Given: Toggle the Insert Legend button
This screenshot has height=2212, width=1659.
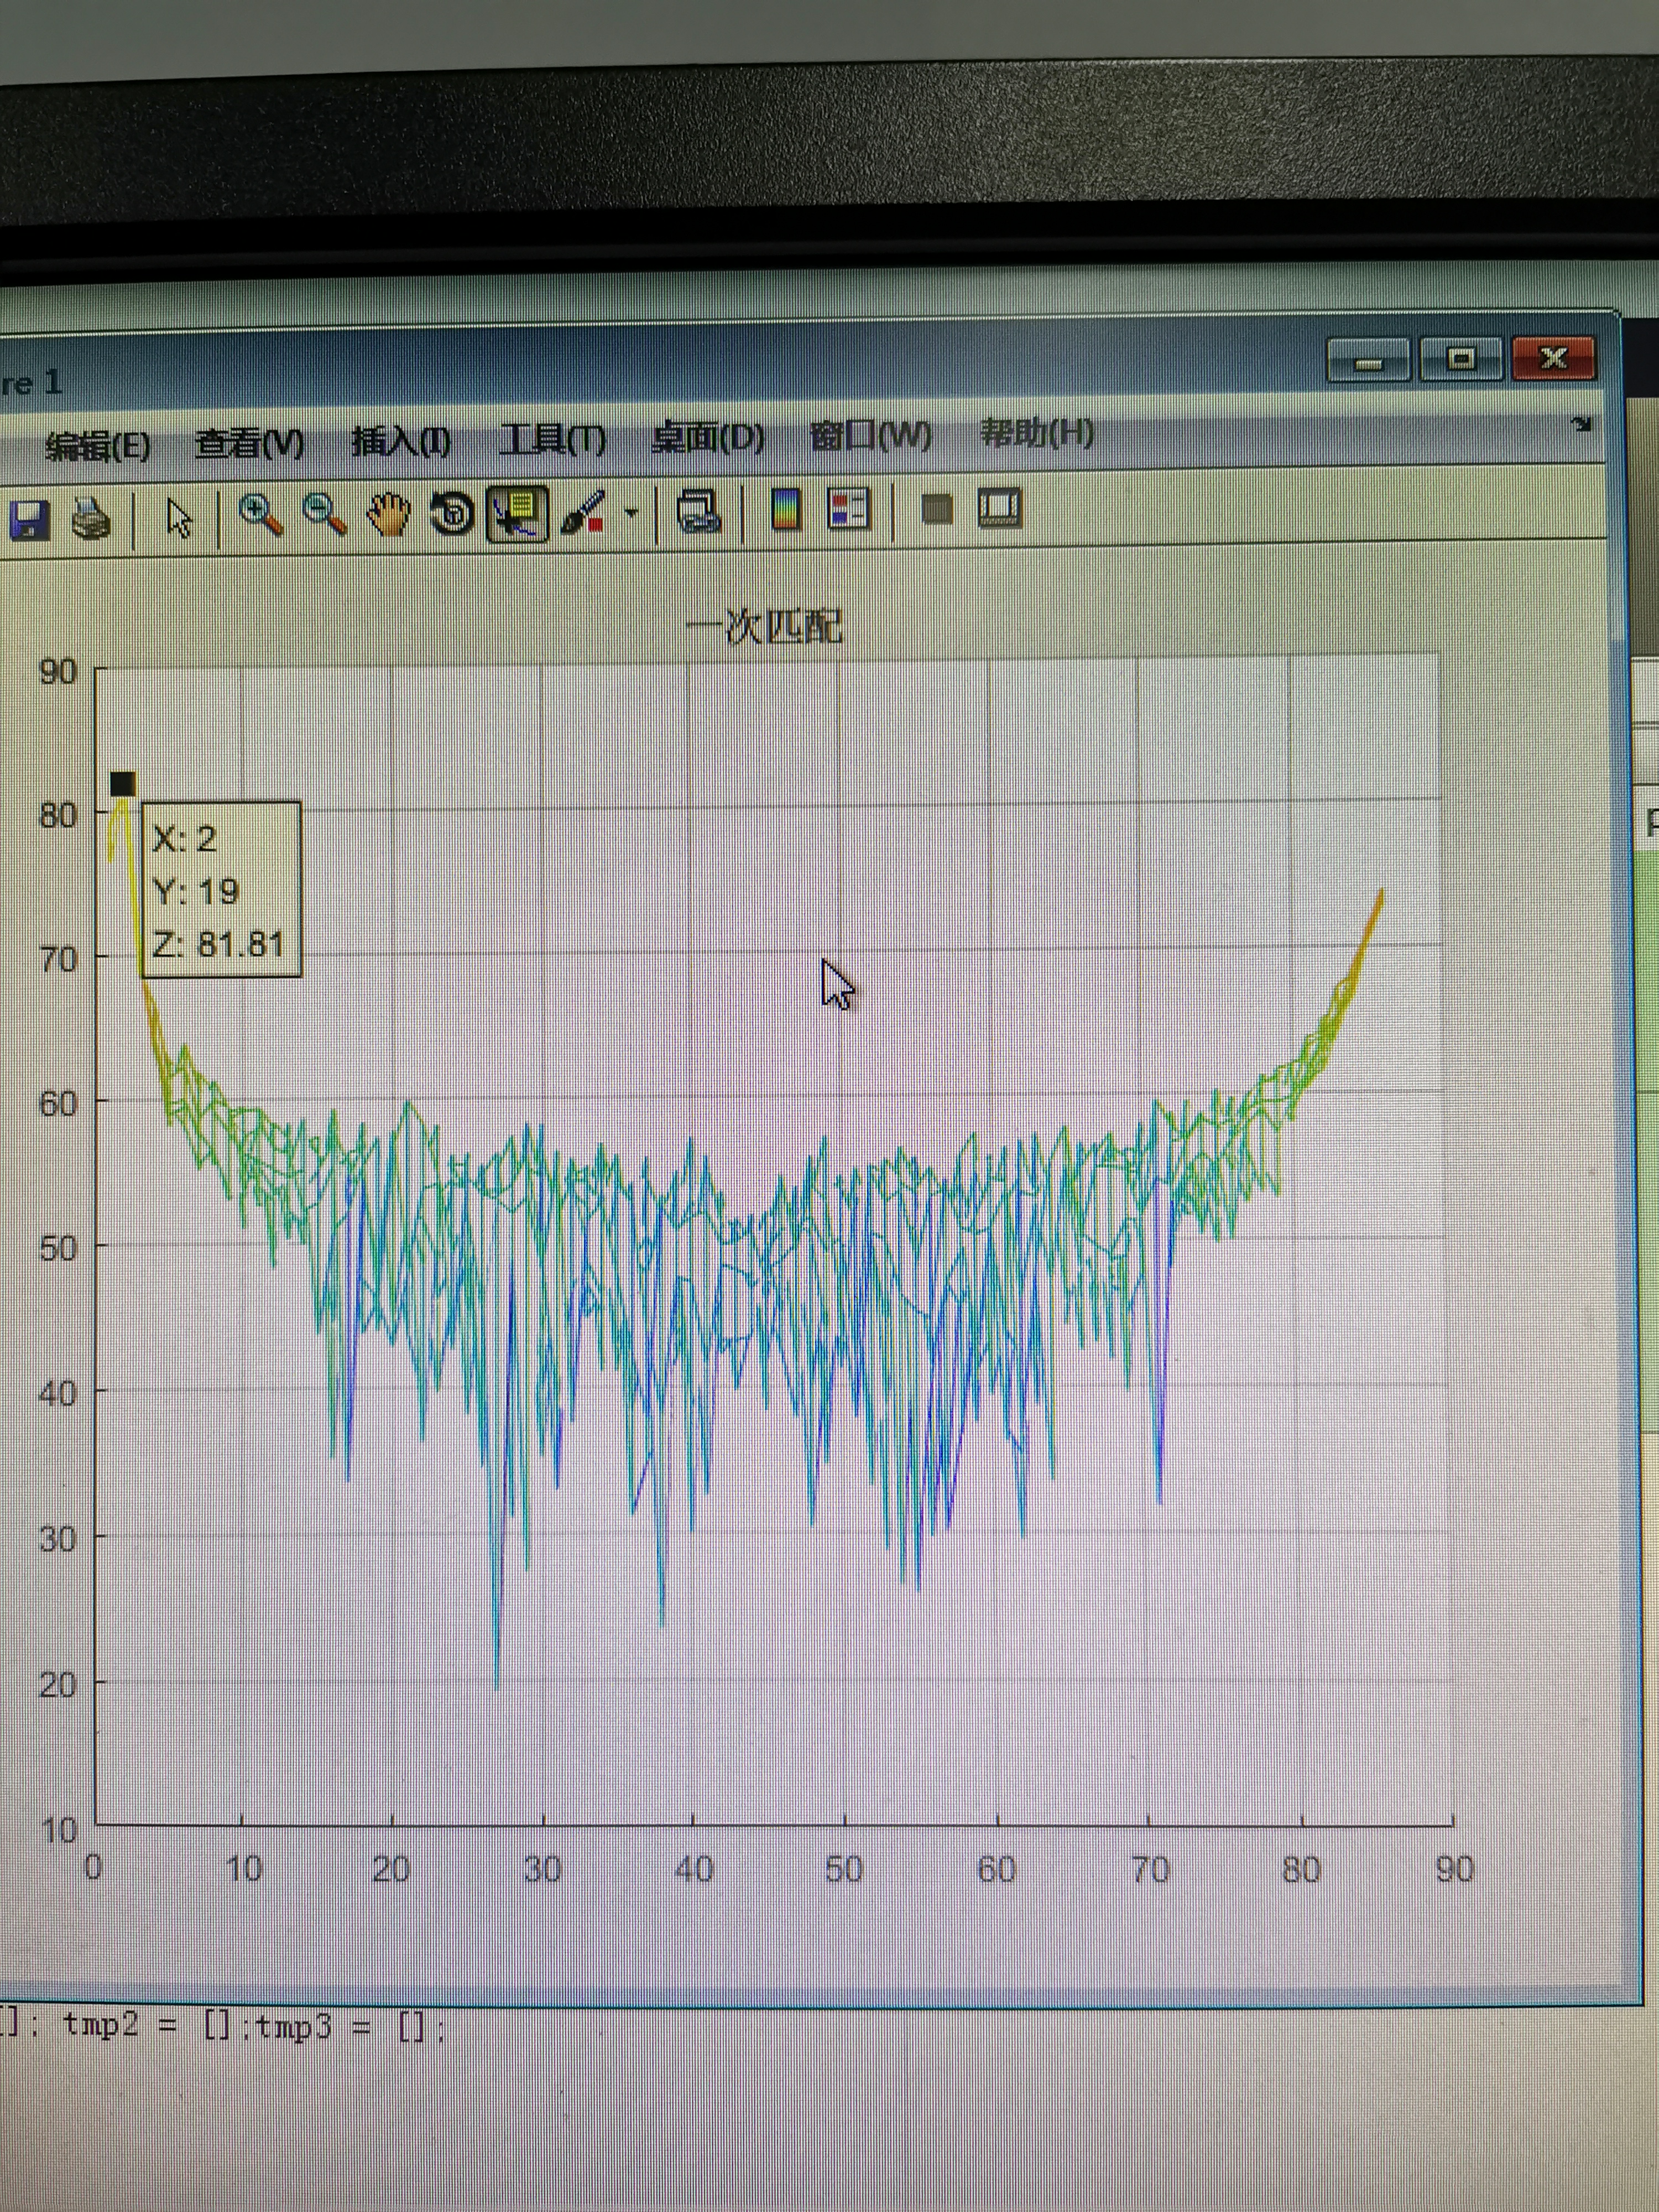Looking at the screenshot, I should coord(849,509).
